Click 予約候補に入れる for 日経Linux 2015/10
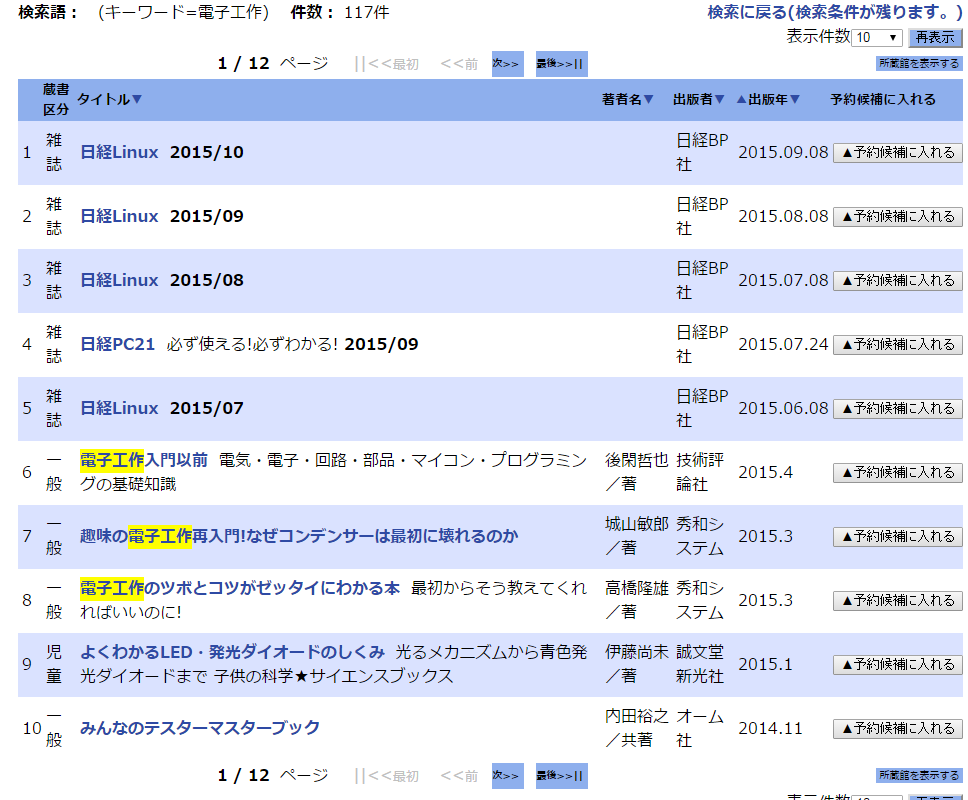The image size is (968, 800). pyautogui.click(x=897, y=152)
